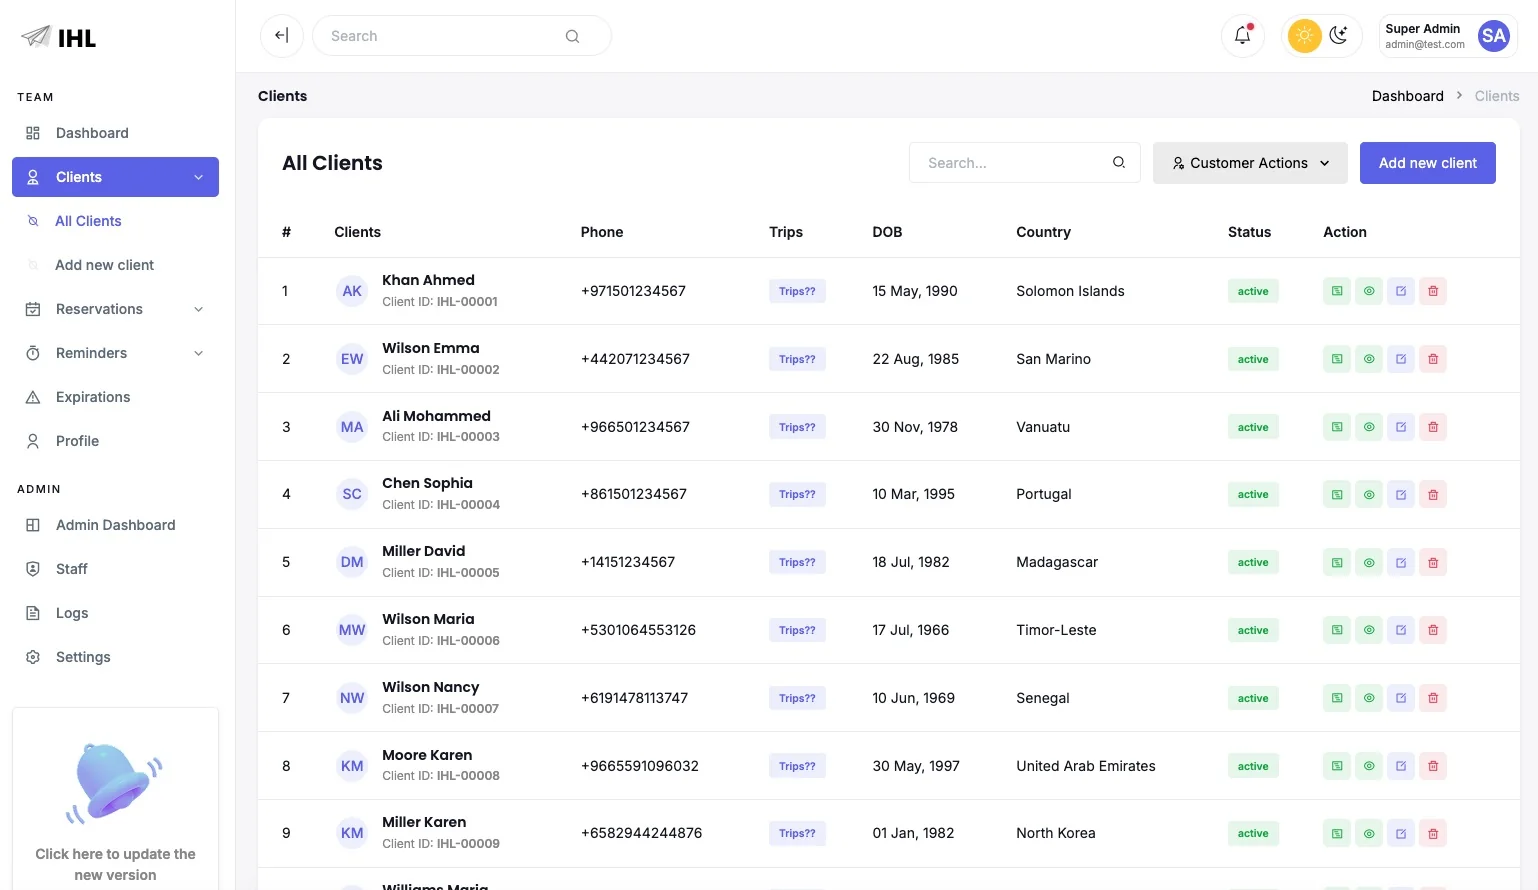This screenshot has width=1538, height=890.
Task: Click the search icon in top search bar
Action: click(572, 36)
